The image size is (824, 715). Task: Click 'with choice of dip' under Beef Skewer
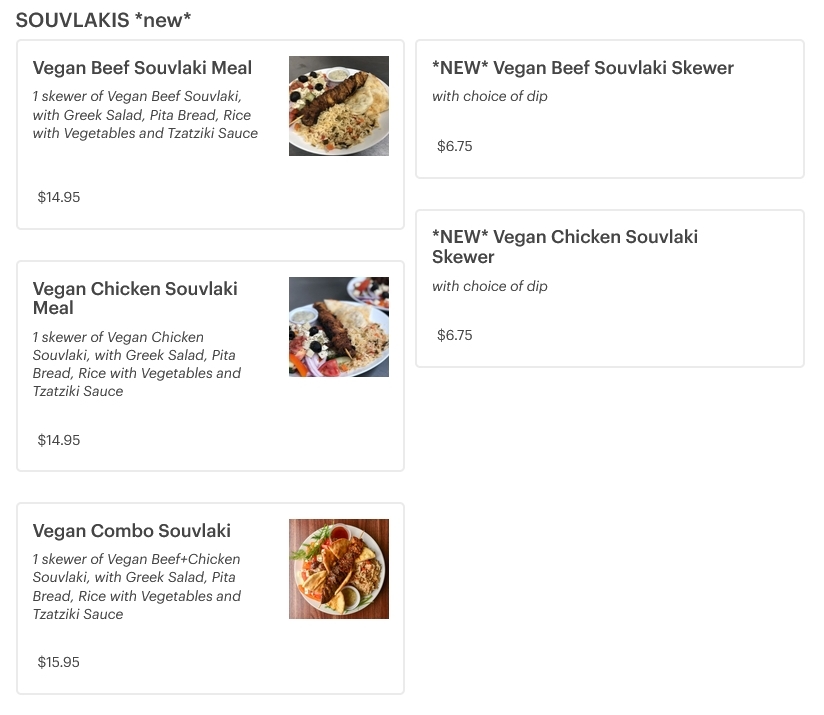[490, 97]
